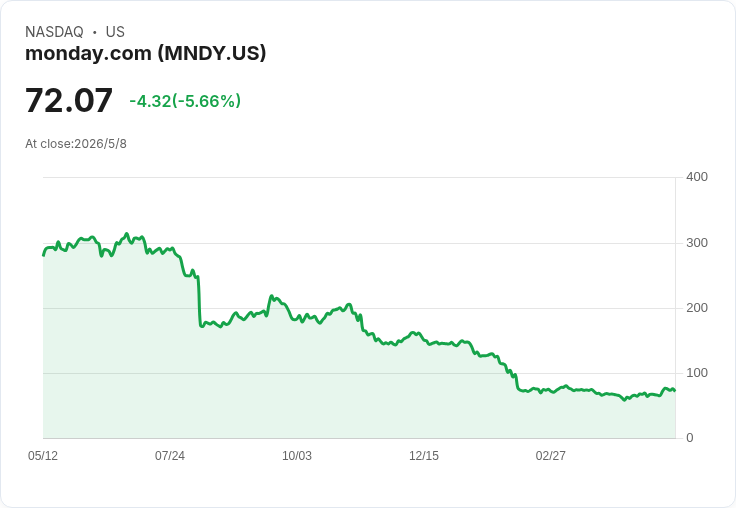
Task: Click the 05/12 date on x-axis
Action: coord(43,455)
